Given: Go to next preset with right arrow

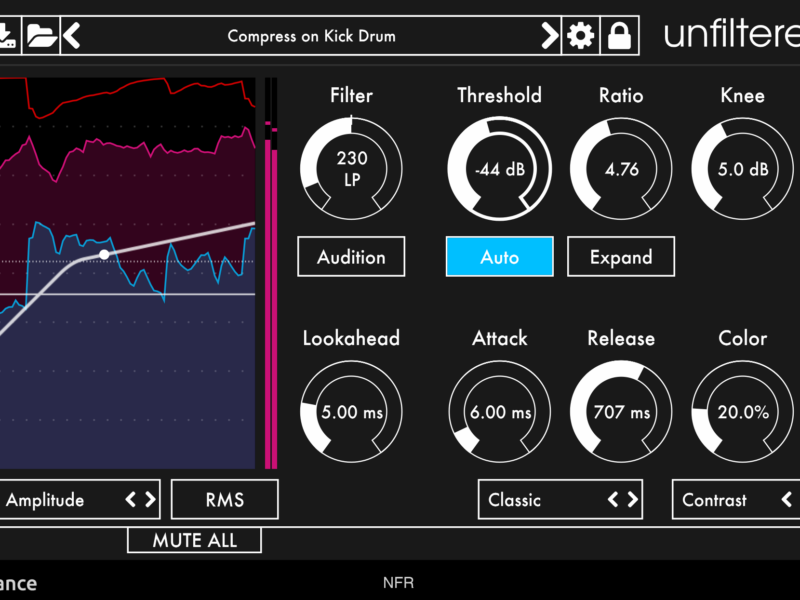Looking at the screenshot, I should [x=549, y=36].
